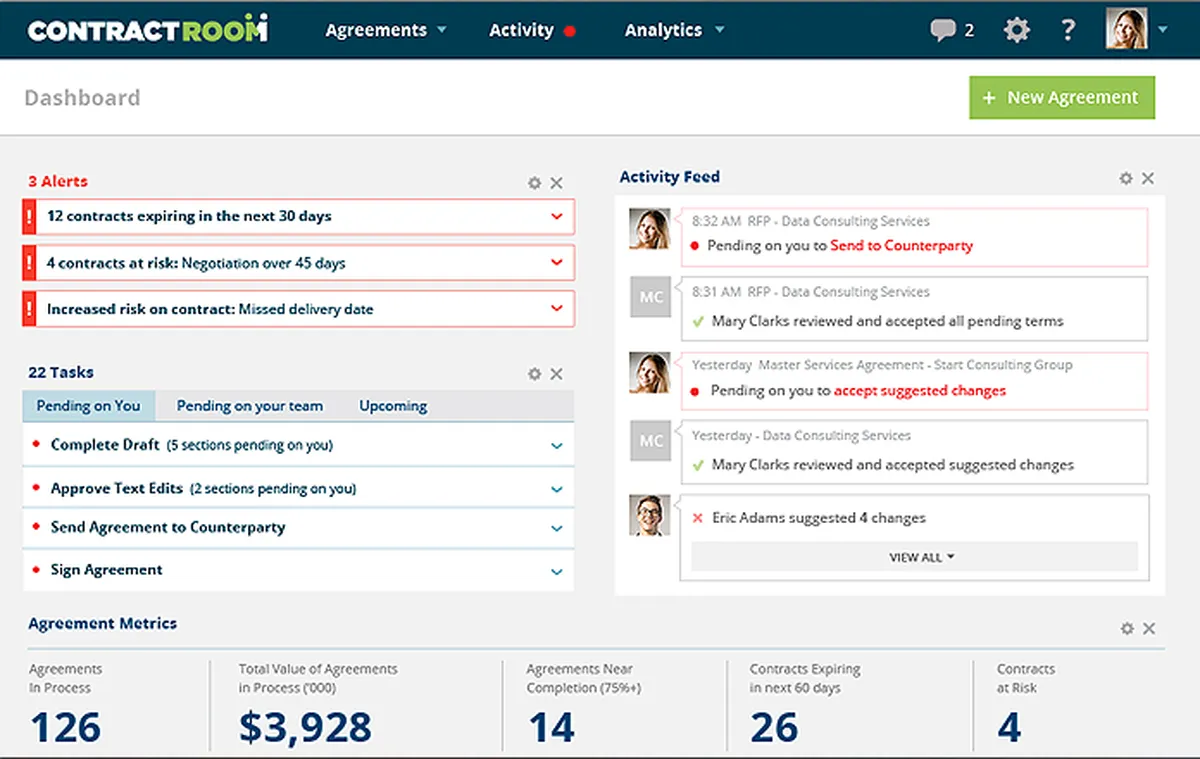The image size is (1200, 759).
Task: Open the Activity menu
Action: [x=521, y=30]
